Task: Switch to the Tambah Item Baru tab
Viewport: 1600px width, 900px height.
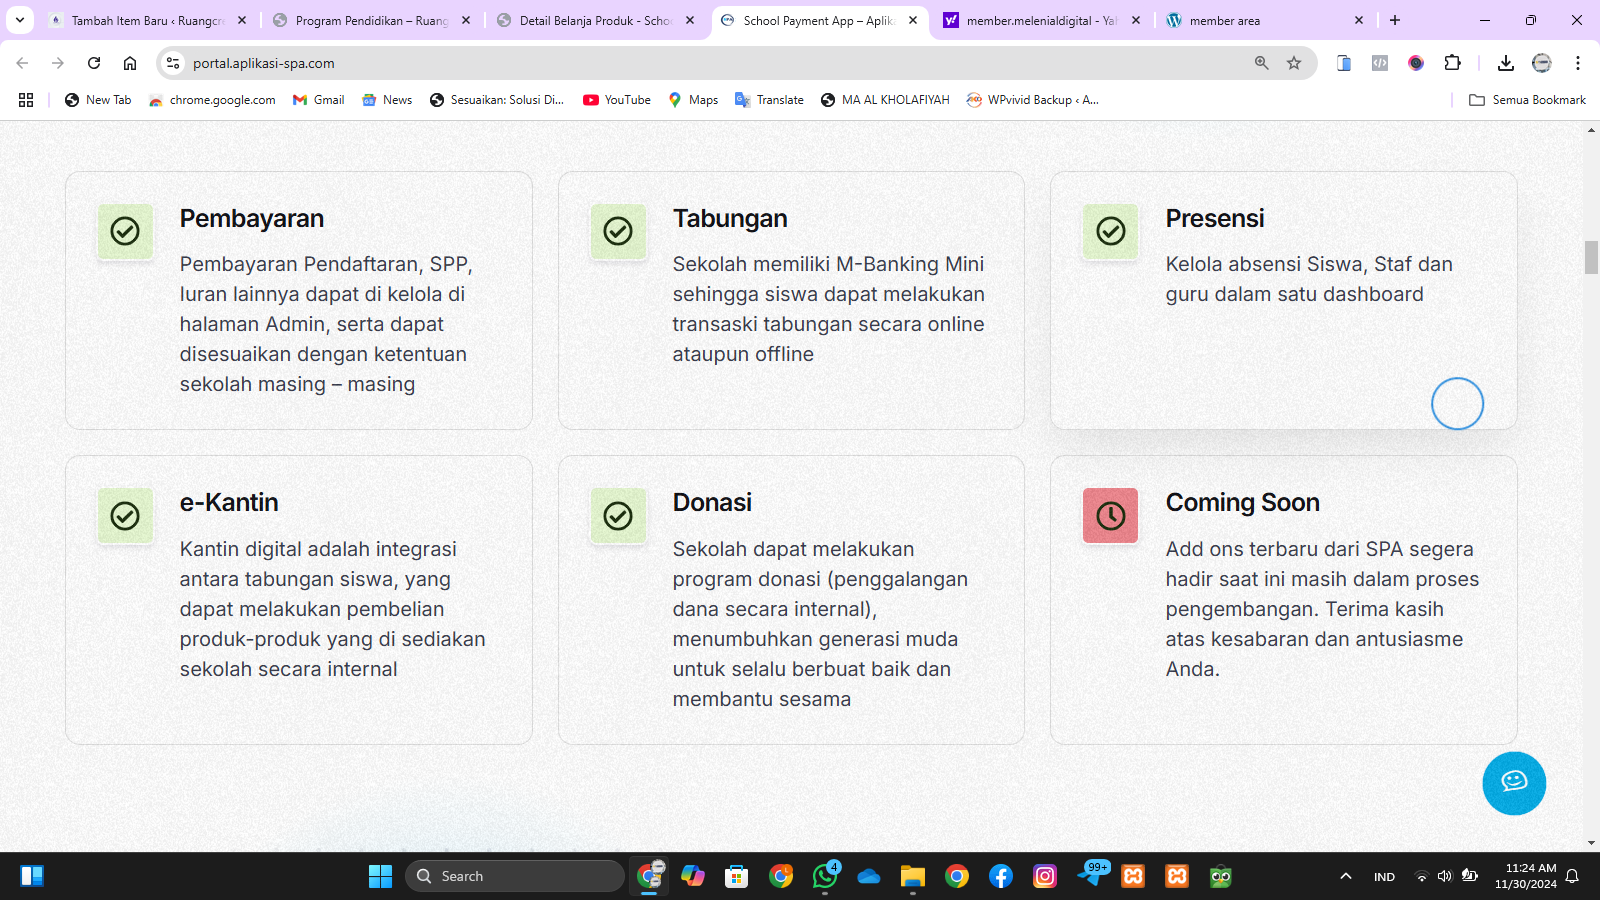Action: click(x=147, y=20)
